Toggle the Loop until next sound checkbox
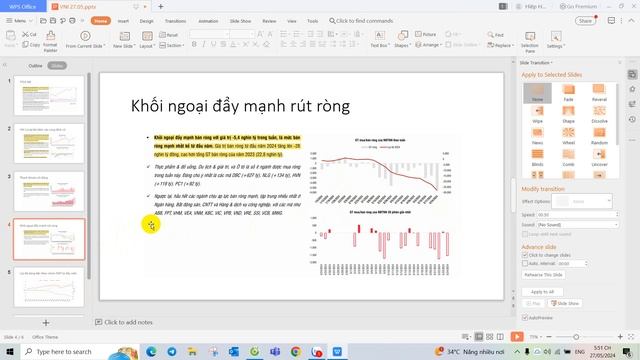 (525, 234)
